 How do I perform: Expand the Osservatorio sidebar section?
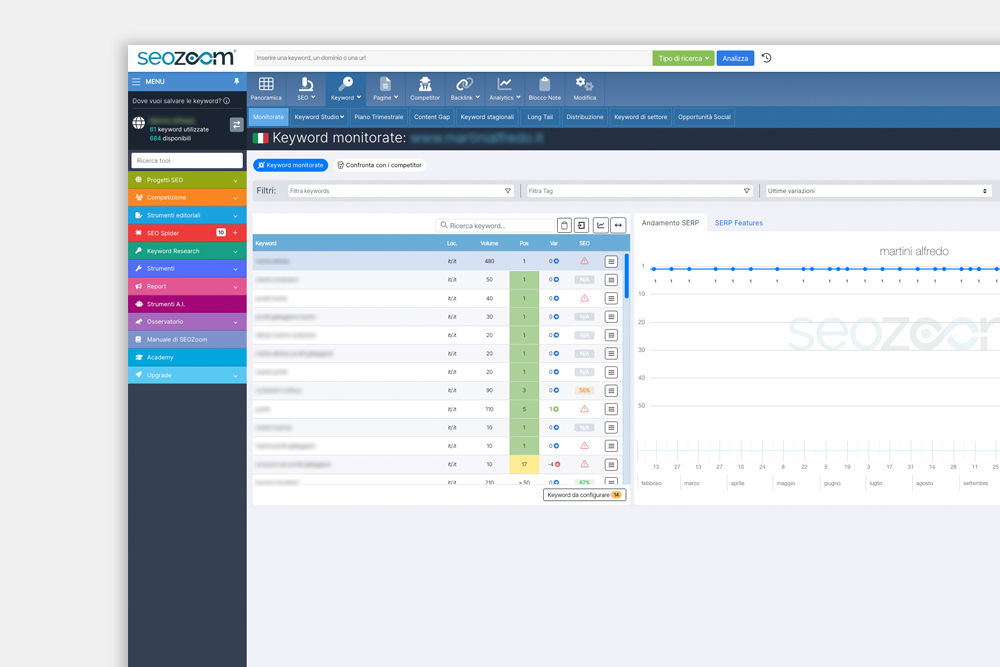coord(187,322)
